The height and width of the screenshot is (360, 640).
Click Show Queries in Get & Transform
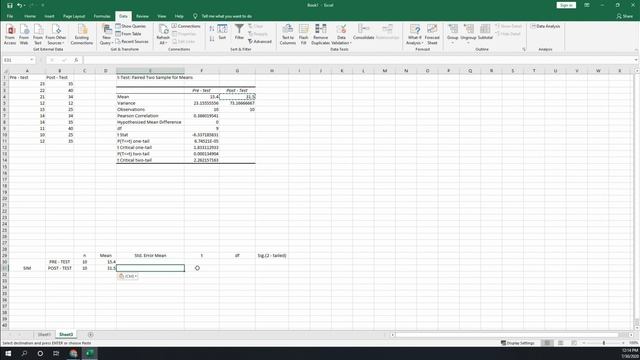(130, 26)
